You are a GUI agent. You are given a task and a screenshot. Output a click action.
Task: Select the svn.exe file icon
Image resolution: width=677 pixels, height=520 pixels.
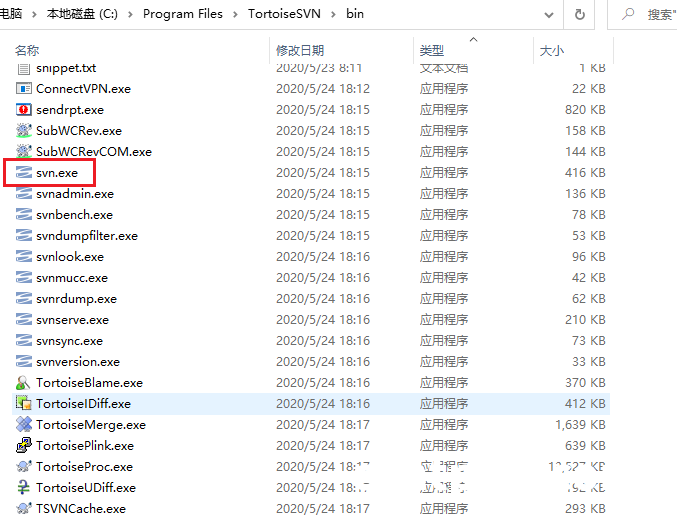(x=24, y=173)
